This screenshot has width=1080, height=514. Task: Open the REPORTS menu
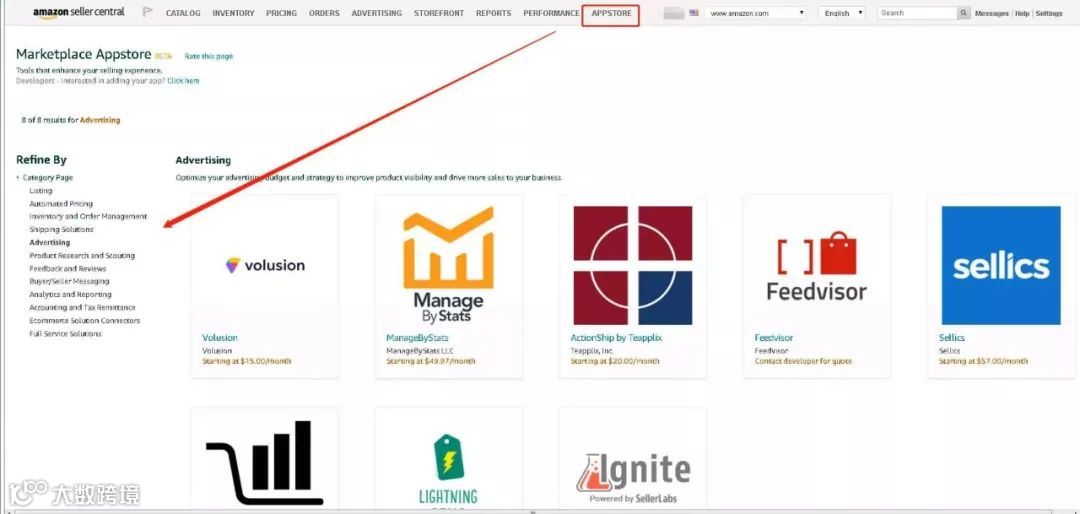tap(493, 13)
